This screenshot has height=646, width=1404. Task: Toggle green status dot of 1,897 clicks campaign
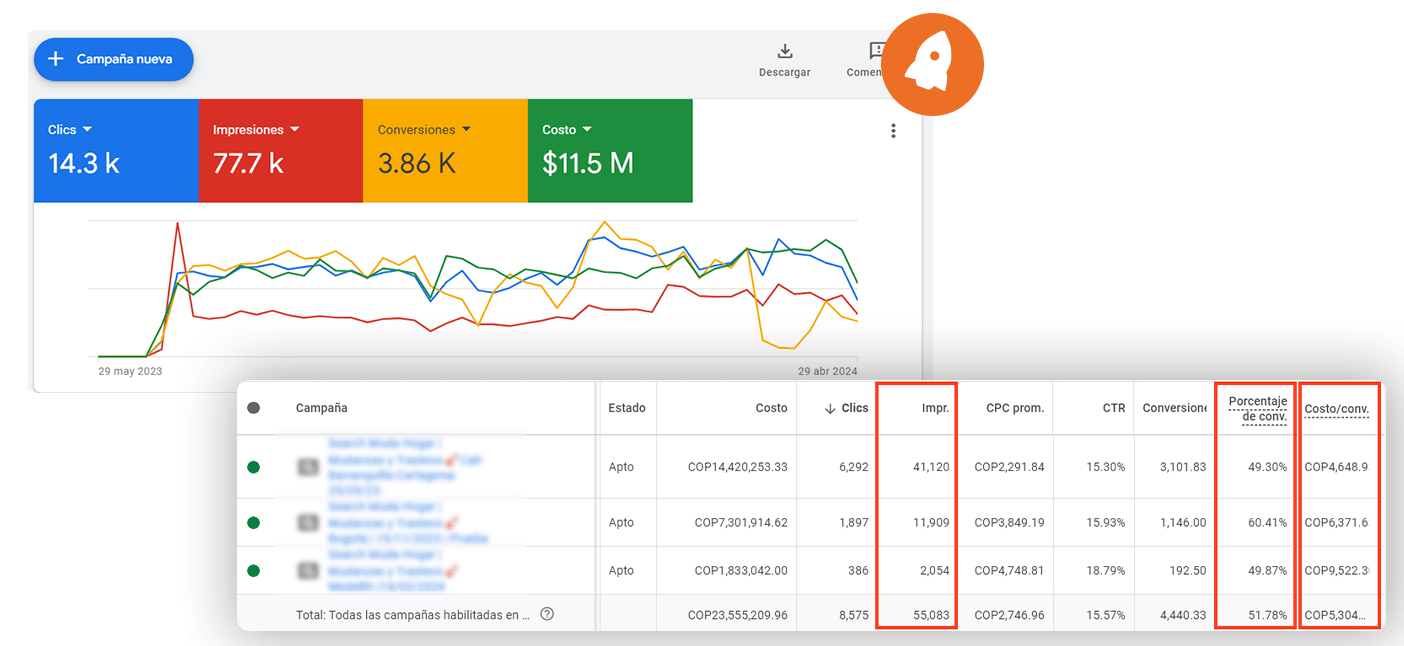coord(253,522)
